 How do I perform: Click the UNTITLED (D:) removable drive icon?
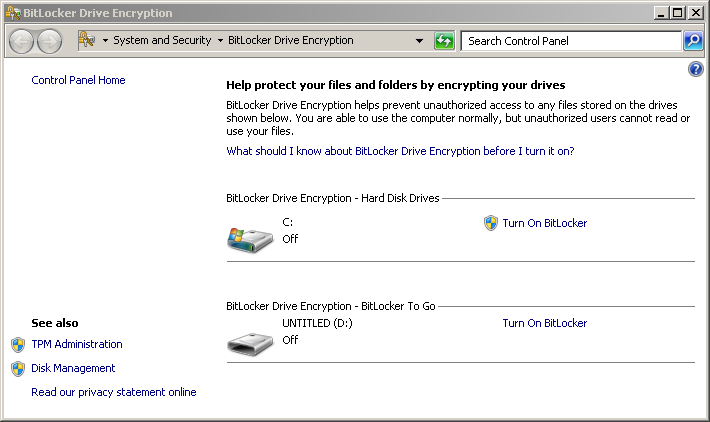tap(250, 344)
